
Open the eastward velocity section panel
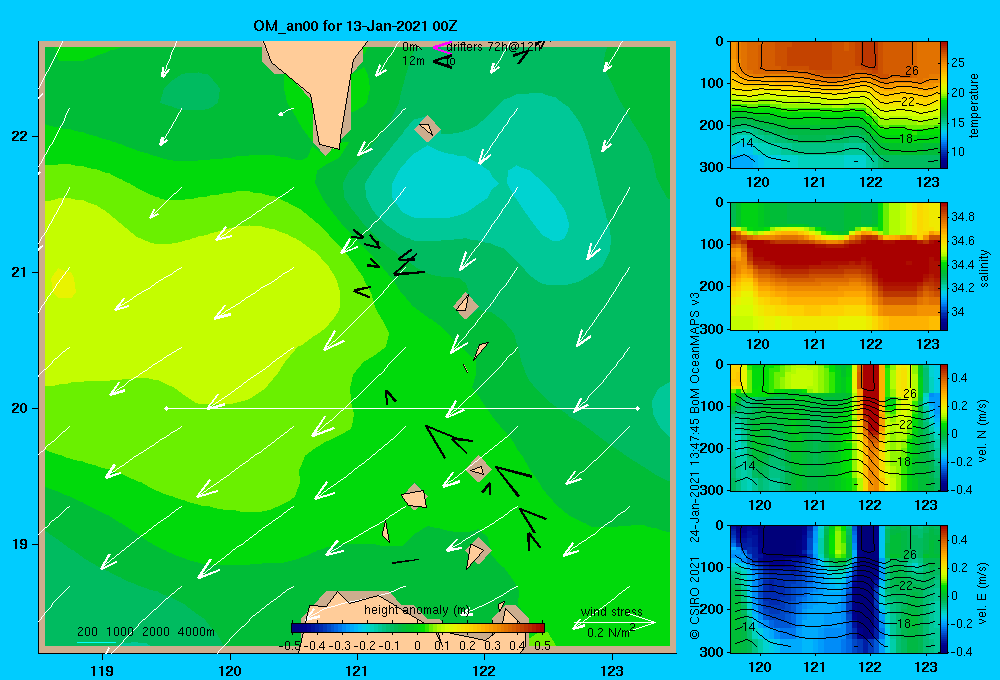835,589
